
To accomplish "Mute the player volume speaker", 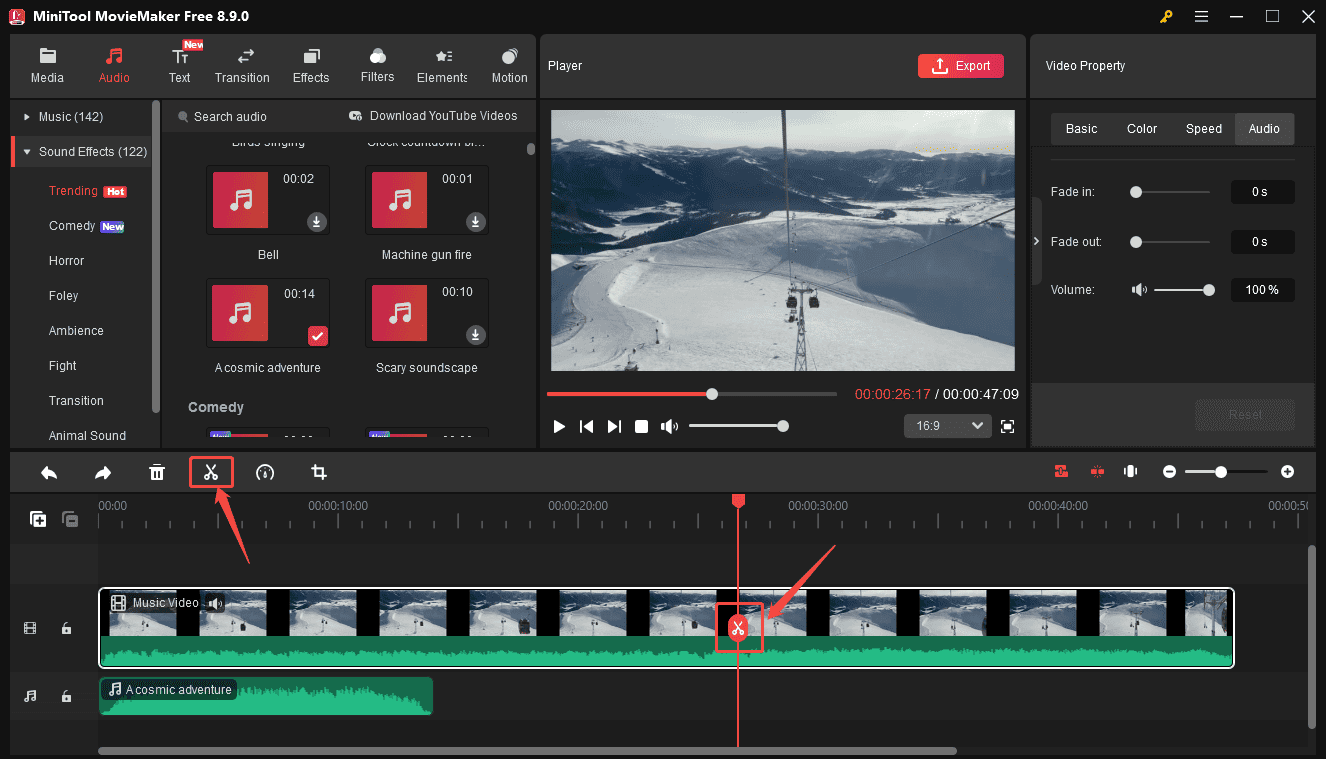I will (x=669, y=426).
